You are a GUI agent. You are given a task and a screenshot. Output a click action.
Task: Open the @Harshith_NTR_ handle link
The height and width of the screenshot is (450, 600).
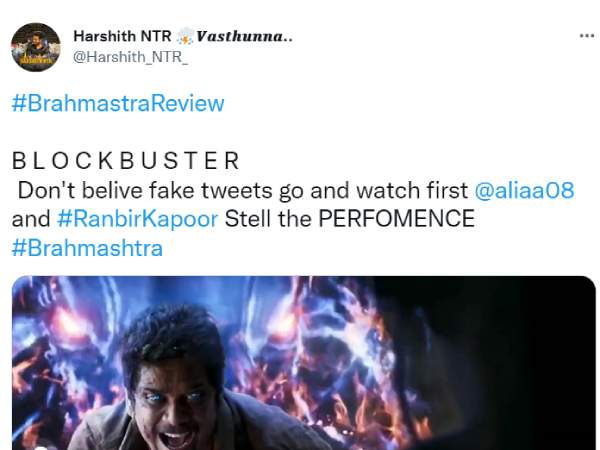(130, 57)
